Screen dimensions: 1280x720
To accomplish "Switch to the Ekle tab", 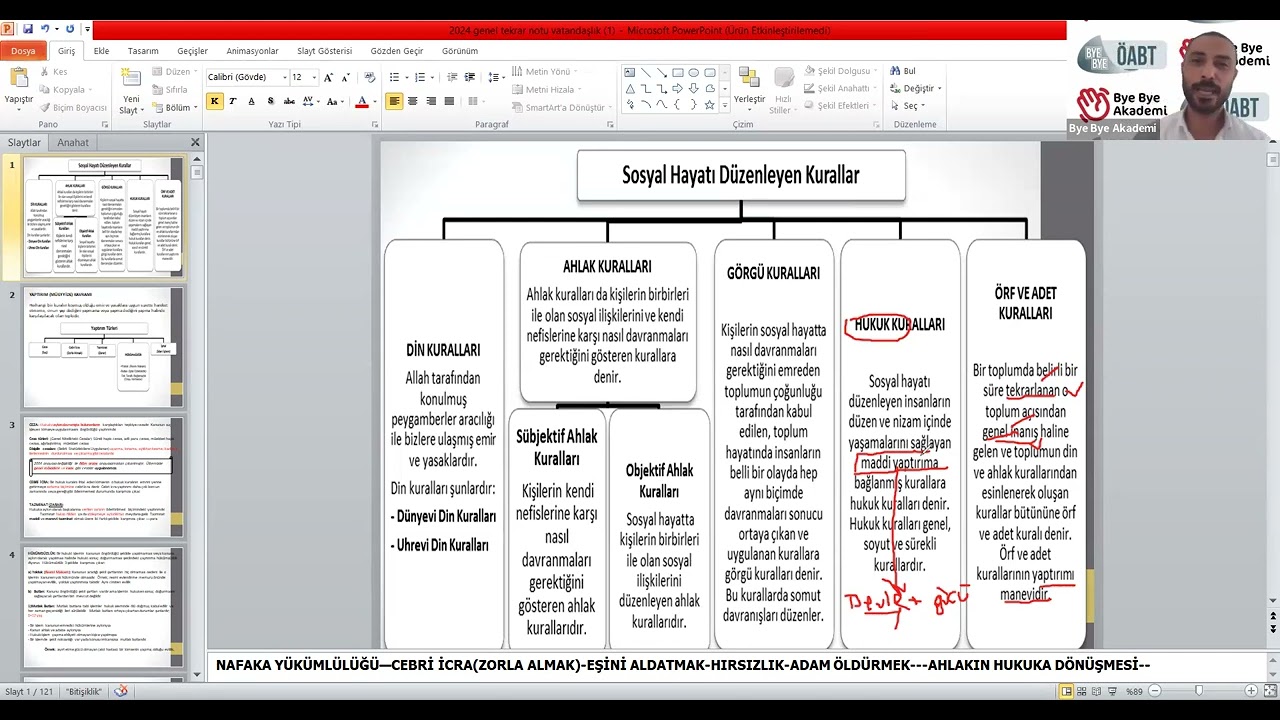I will (x=101, y=51).
